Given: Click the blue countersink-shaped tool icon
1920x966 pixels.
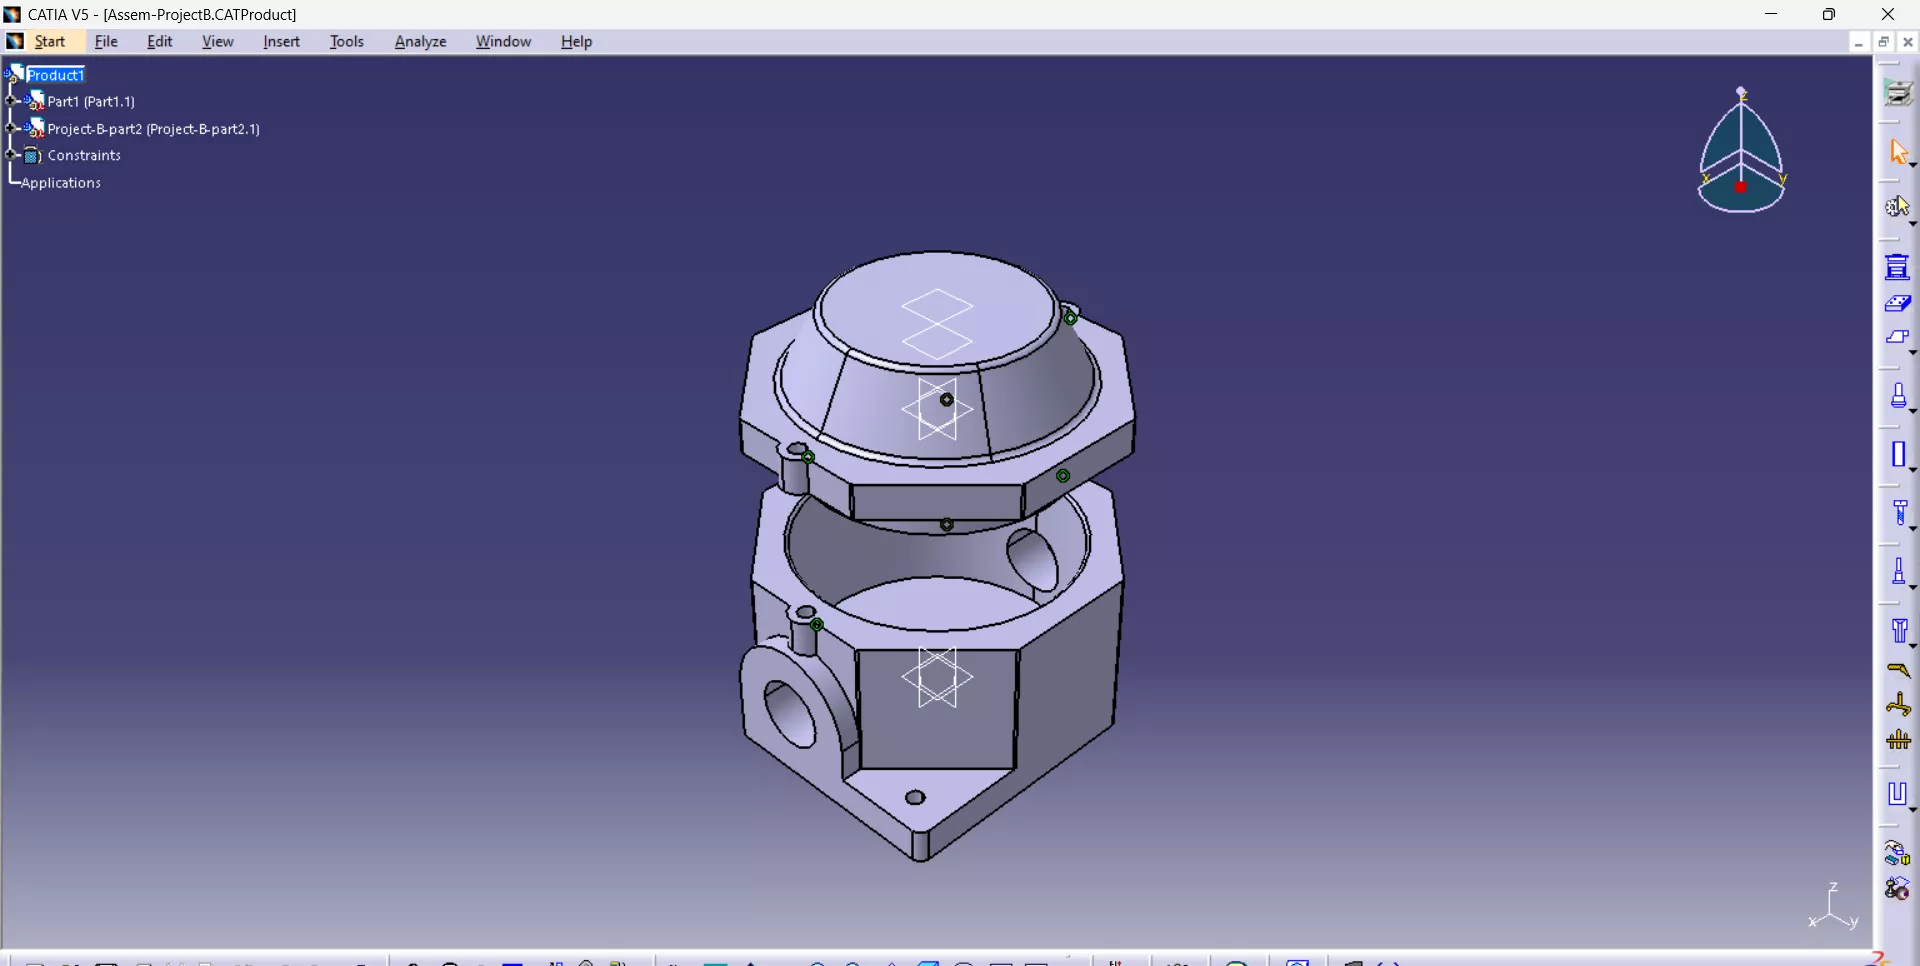Looking at the screenshot, I should click(1898, 630).
